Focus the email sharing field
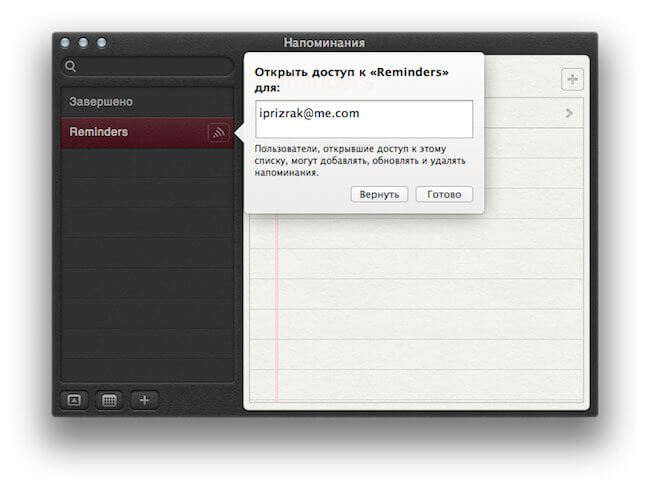The height and width of the screenshot is (489, 650). point(364,119)
